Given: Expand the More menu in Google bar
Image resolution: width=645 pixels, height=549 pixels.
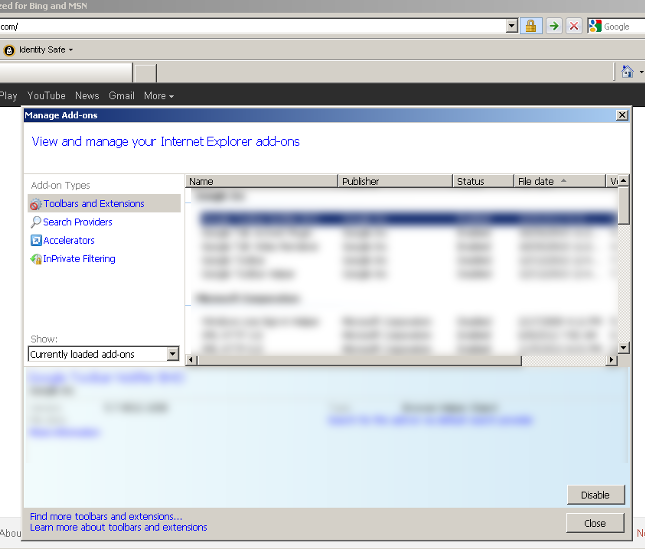Looking at the screenshot, I should (x=158, y=96).
